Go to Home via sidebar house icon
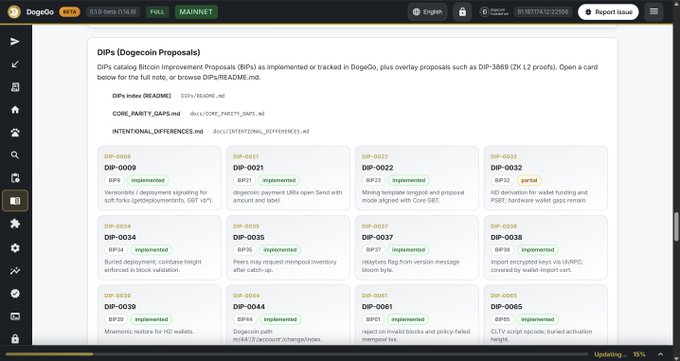 tap(15, 110)
